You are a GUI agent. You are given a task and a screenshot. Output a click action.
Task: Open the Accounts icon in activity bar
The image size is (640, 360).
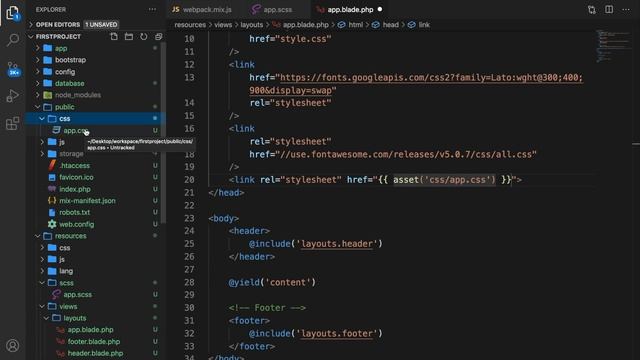13,345
